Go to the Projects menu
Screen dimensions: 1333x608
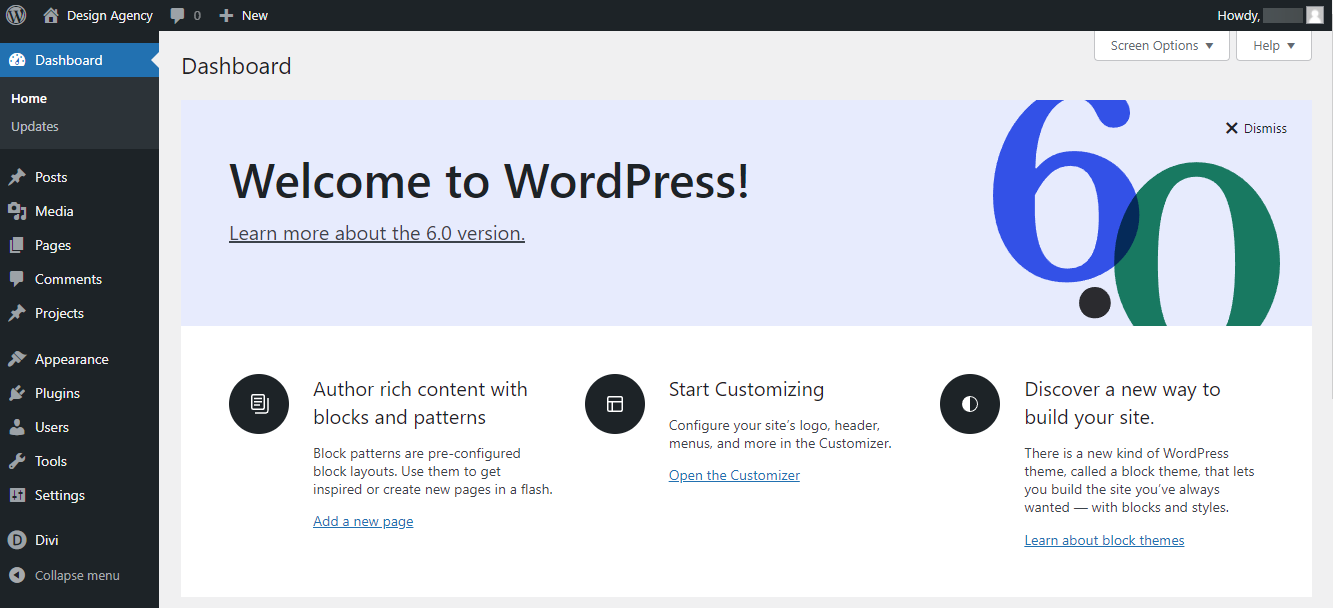point(59,313)
